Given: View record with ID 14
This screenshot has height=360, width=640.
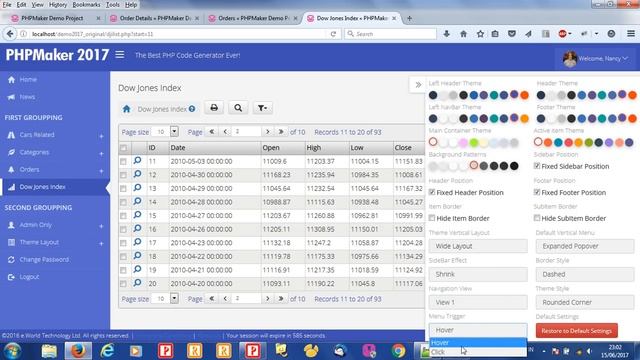Looking at the screenshot, I should (138, 201).
